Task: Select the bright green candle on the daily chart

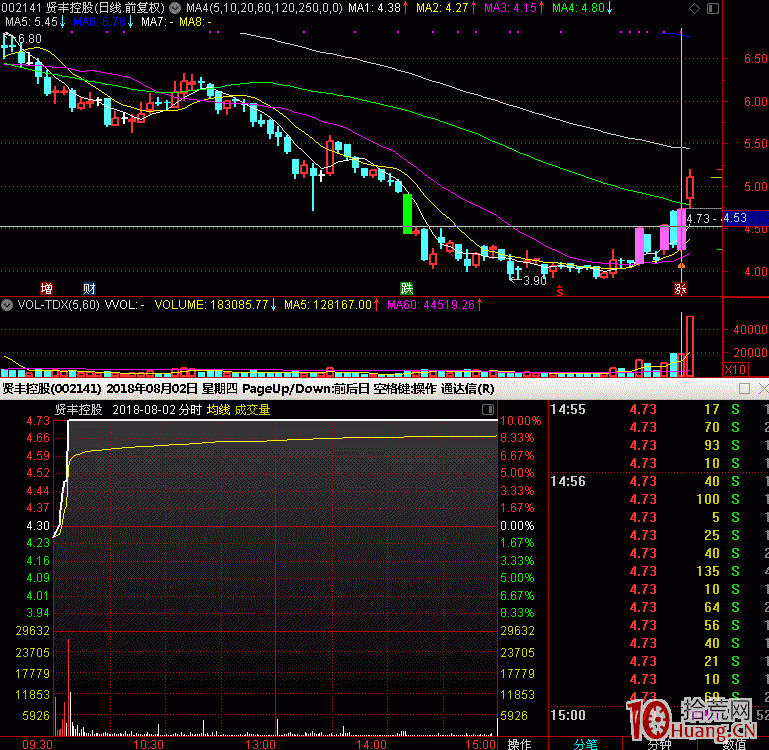Action: pos(407,213)
